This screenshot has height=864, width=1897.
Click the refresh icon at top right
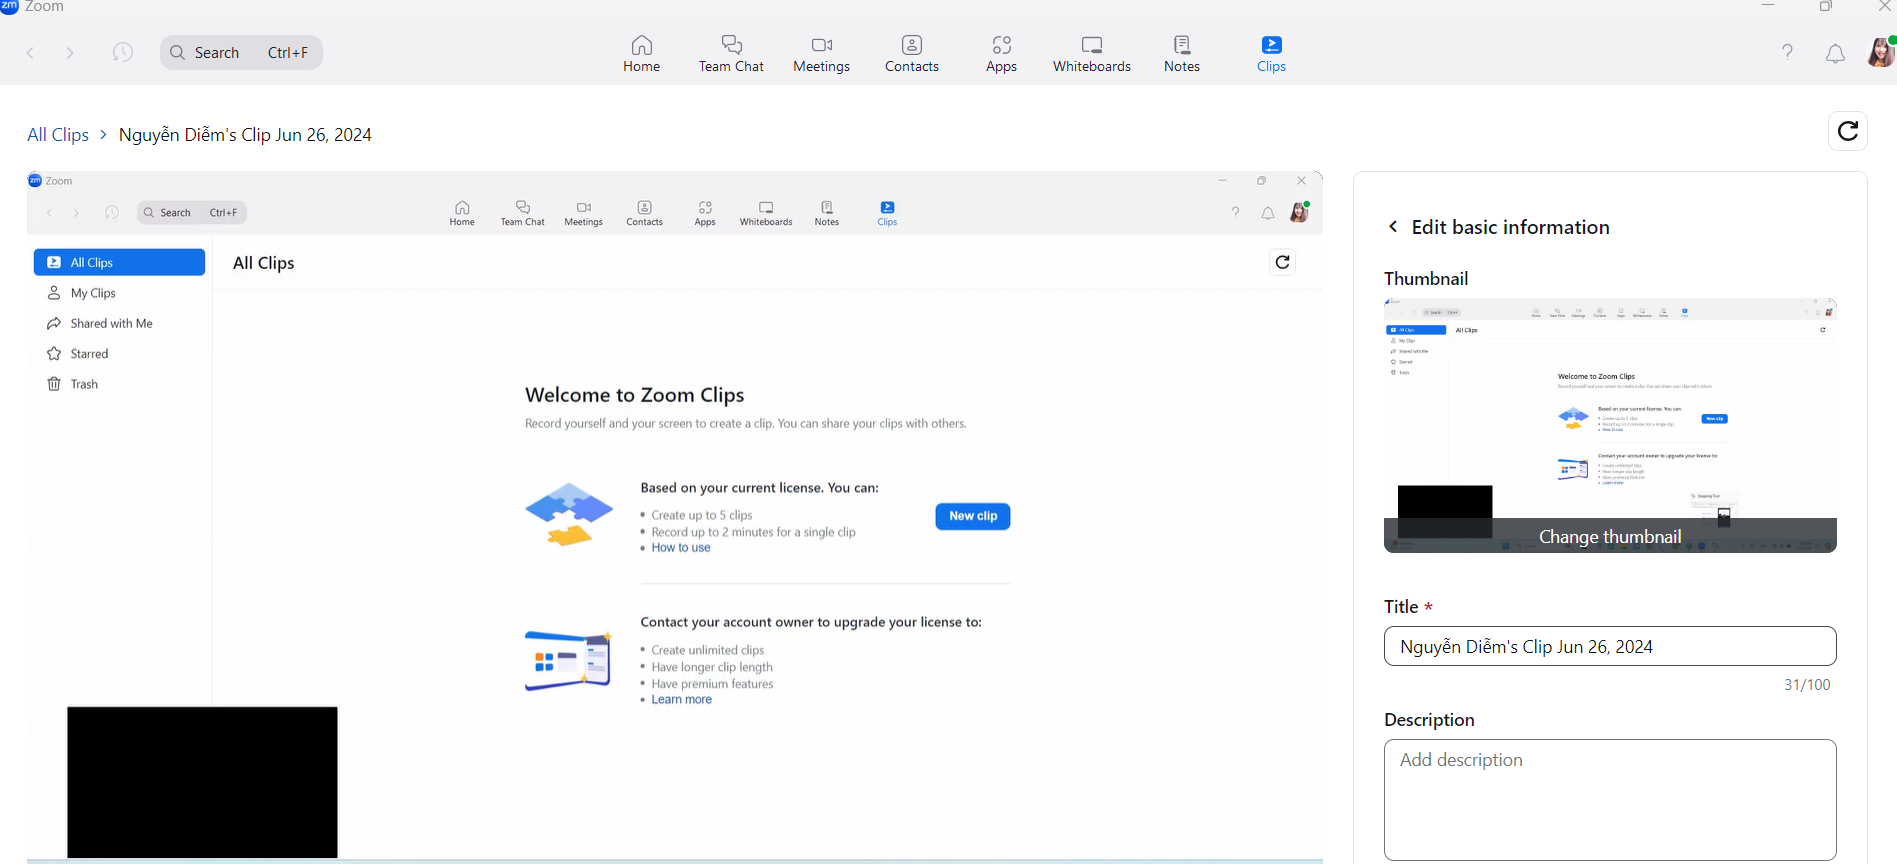1847,131
